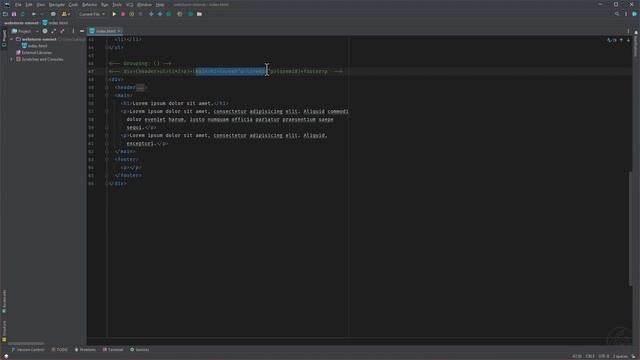Open the Code menu
This screenshot has height=360, width=640.
pos(73,4)
